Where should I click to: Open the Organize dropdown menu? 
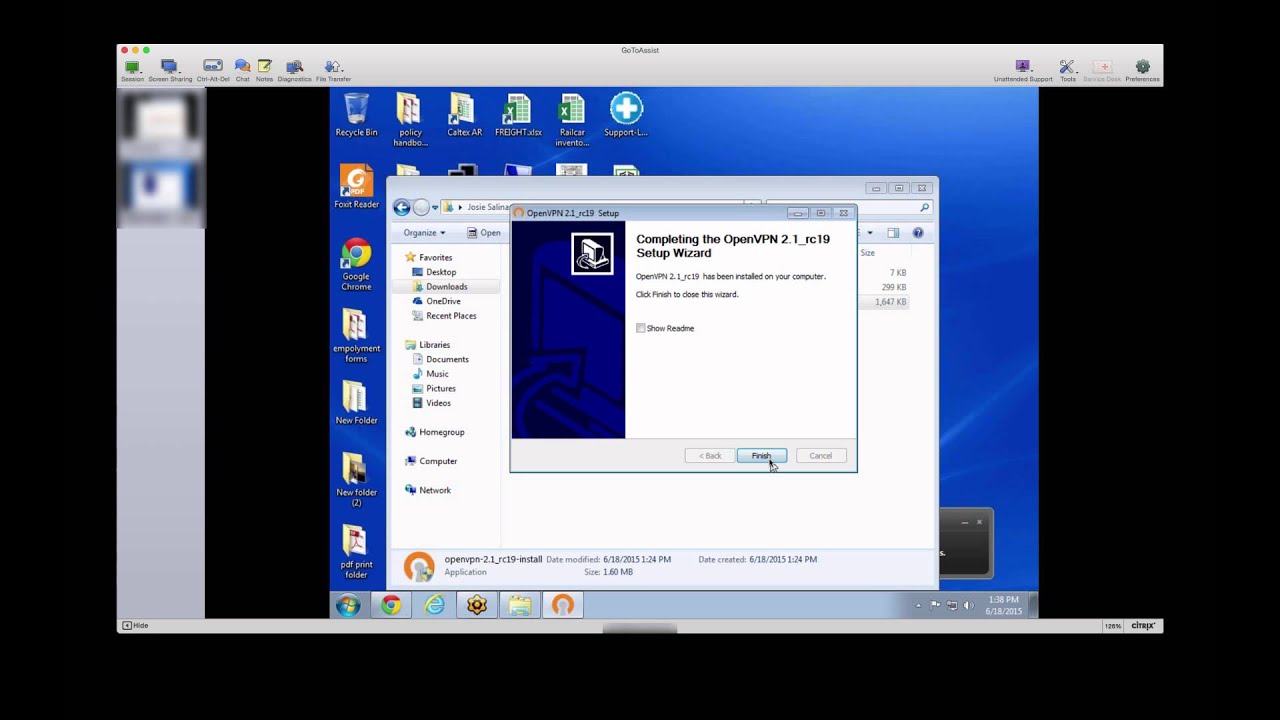click(425, 233)
